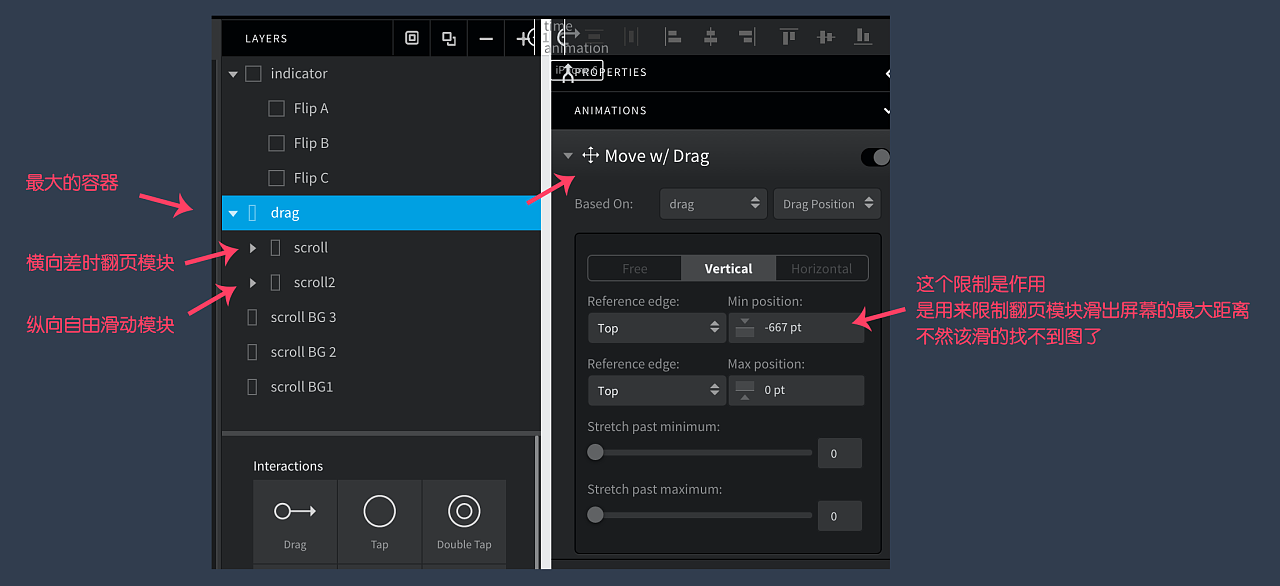1280x586 pixels.
Task: Select the scroll BG 3 layer
Action: point(381,317)
